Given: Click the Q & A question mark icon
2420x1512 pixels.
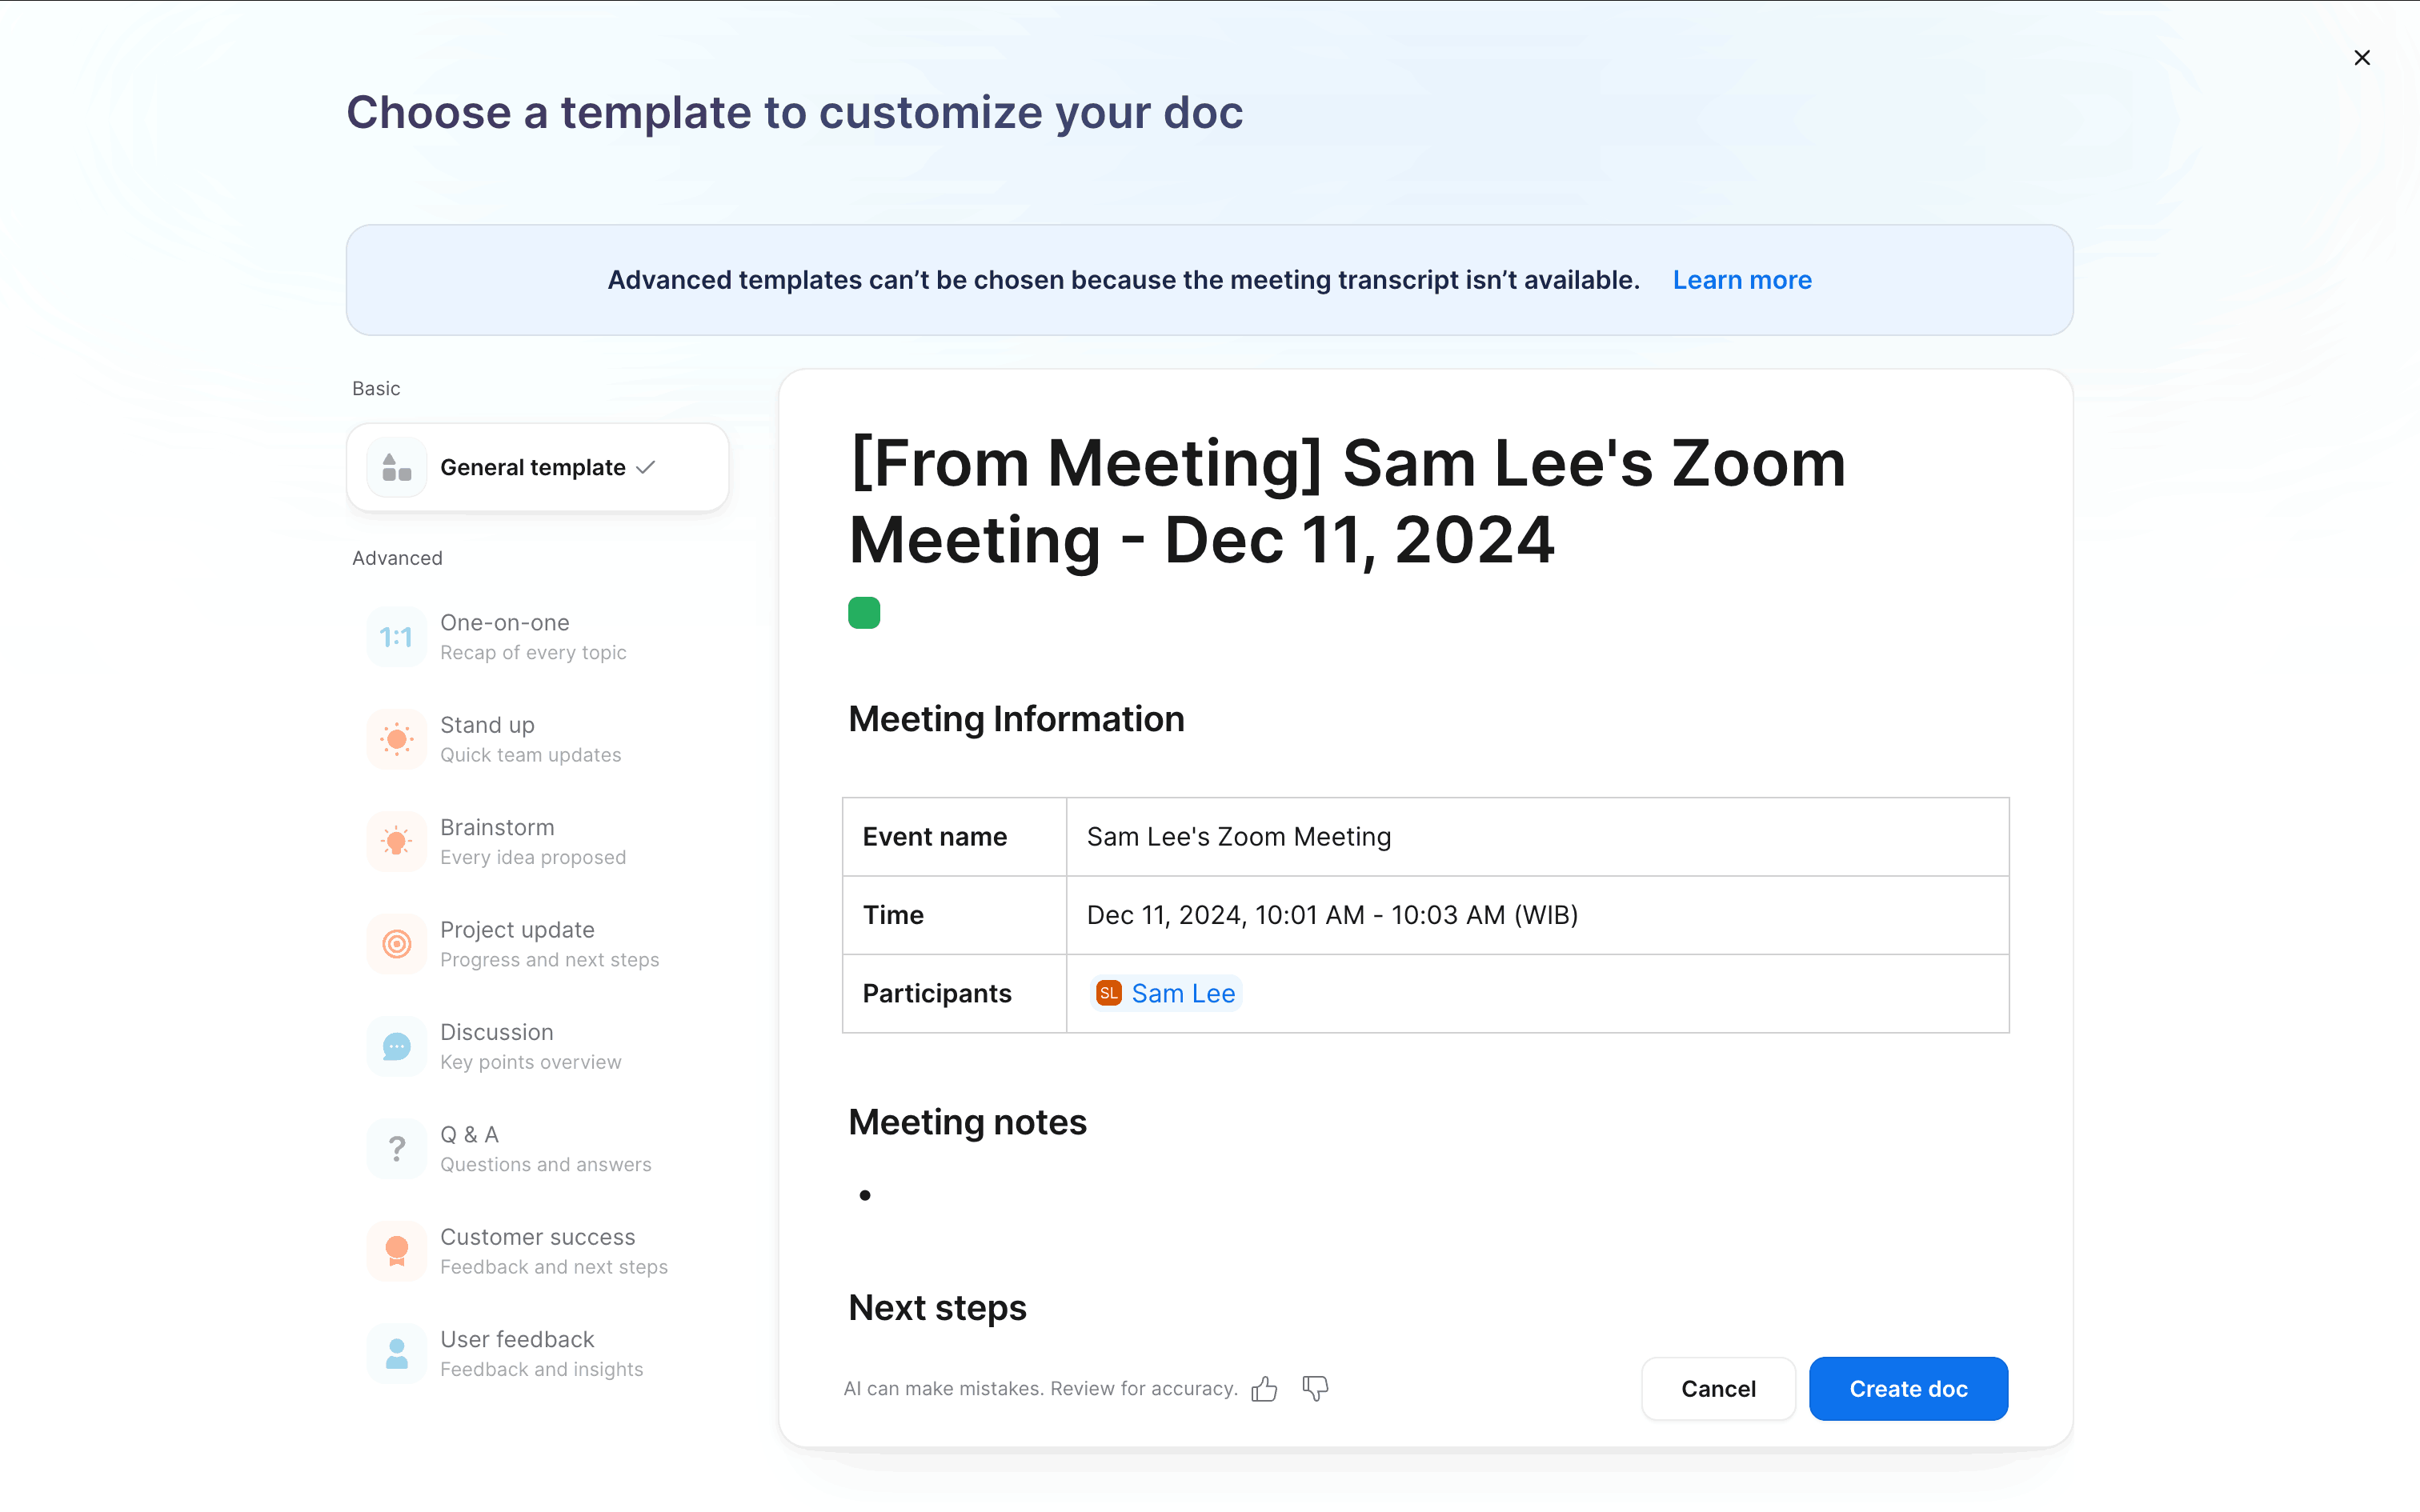Looking at the screenshot, I should (396, 1148).
